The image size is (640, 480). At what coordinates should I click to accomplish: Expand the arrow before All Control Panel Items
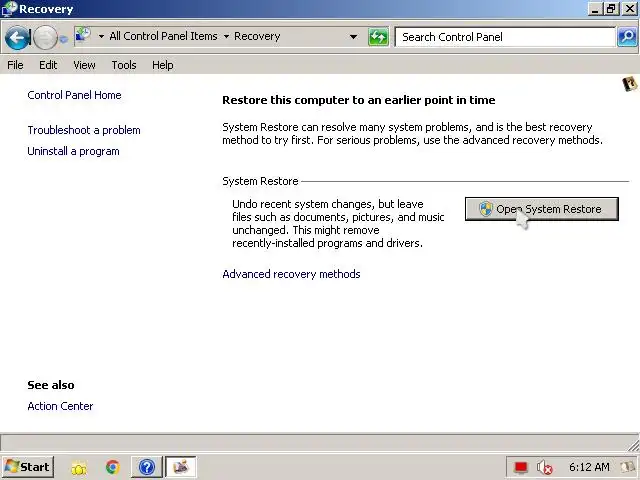point(101,36)
